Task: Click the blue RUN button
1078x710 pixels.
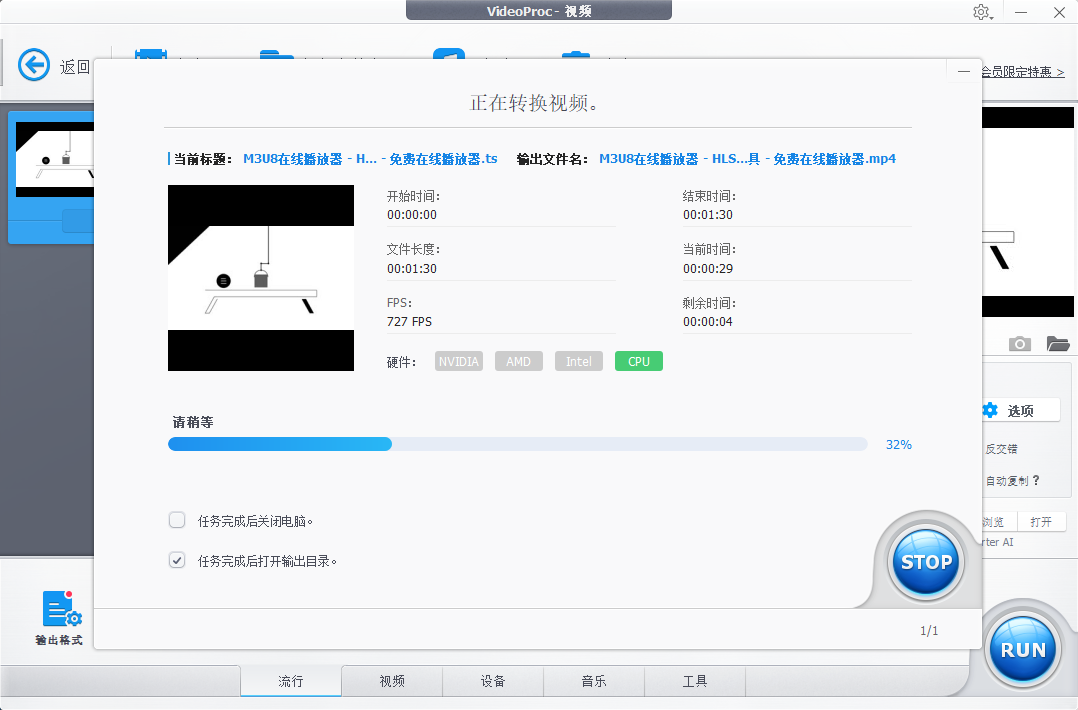Action: (1023, 650)
